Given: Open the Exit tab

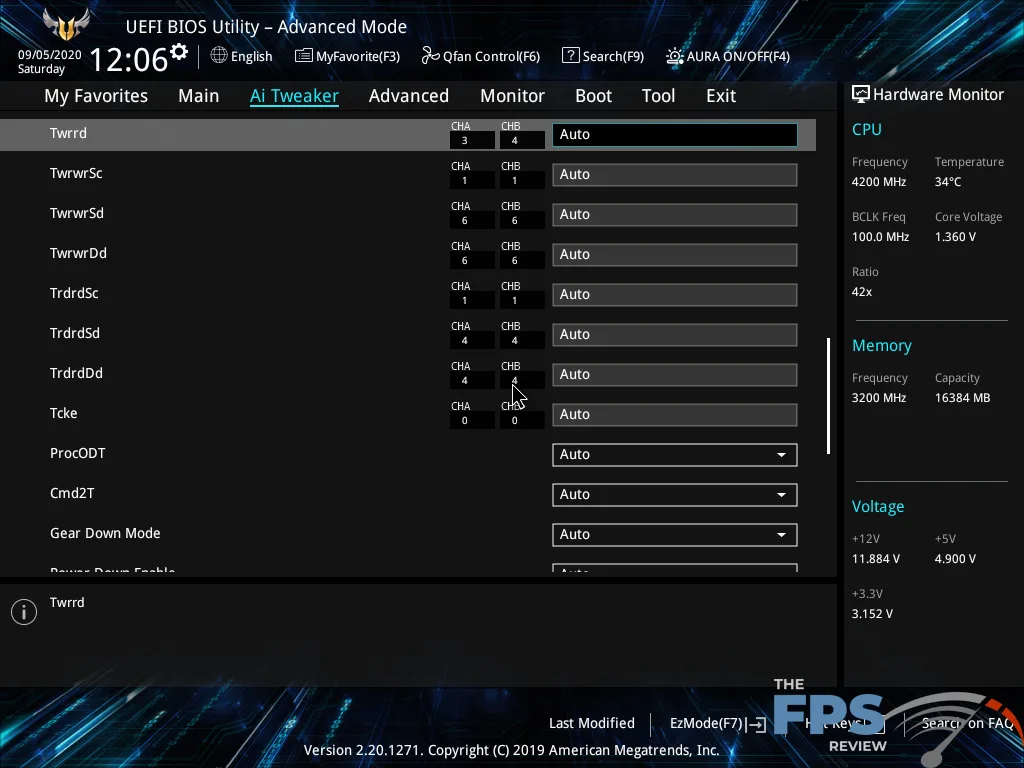Looking at the screenshot, I should [721, 96].
